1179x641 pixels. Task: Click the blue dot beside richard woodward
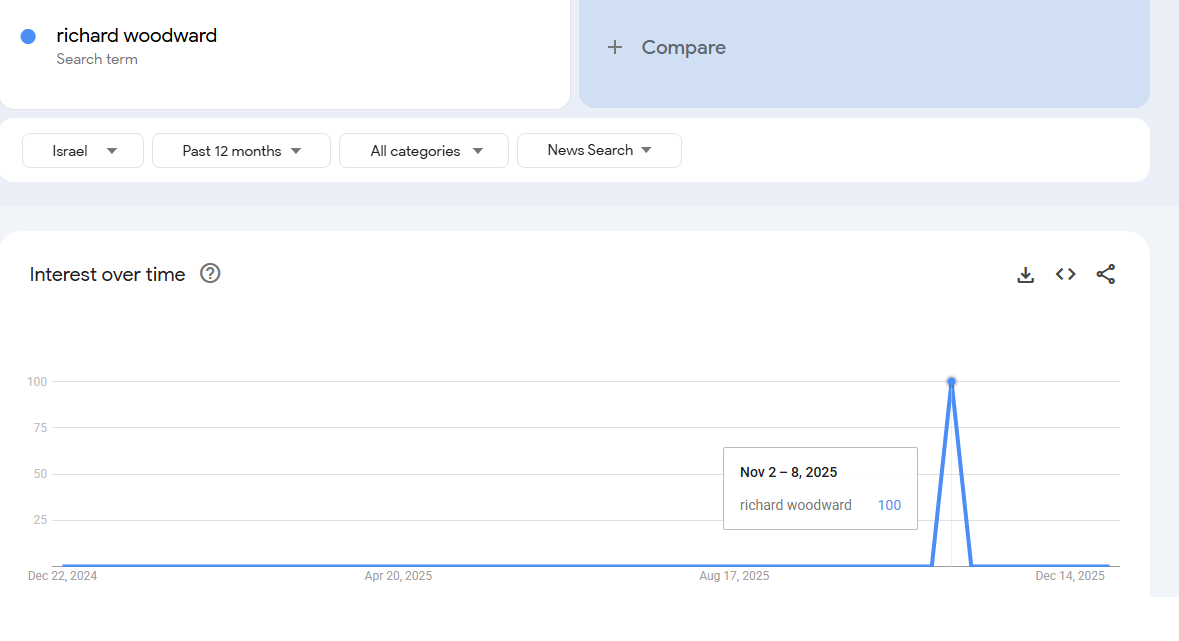coord(29,36)
